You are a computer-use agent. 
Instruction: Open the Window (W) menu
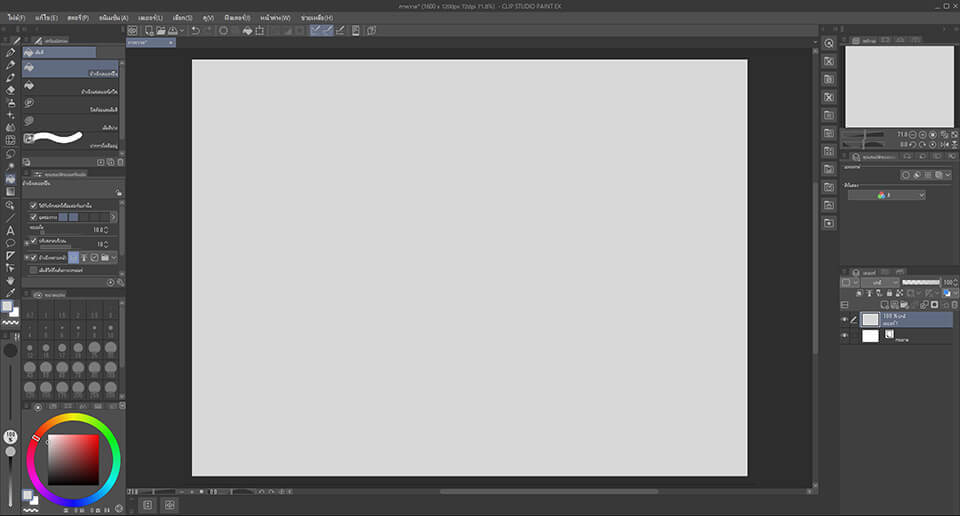[275, 18]
